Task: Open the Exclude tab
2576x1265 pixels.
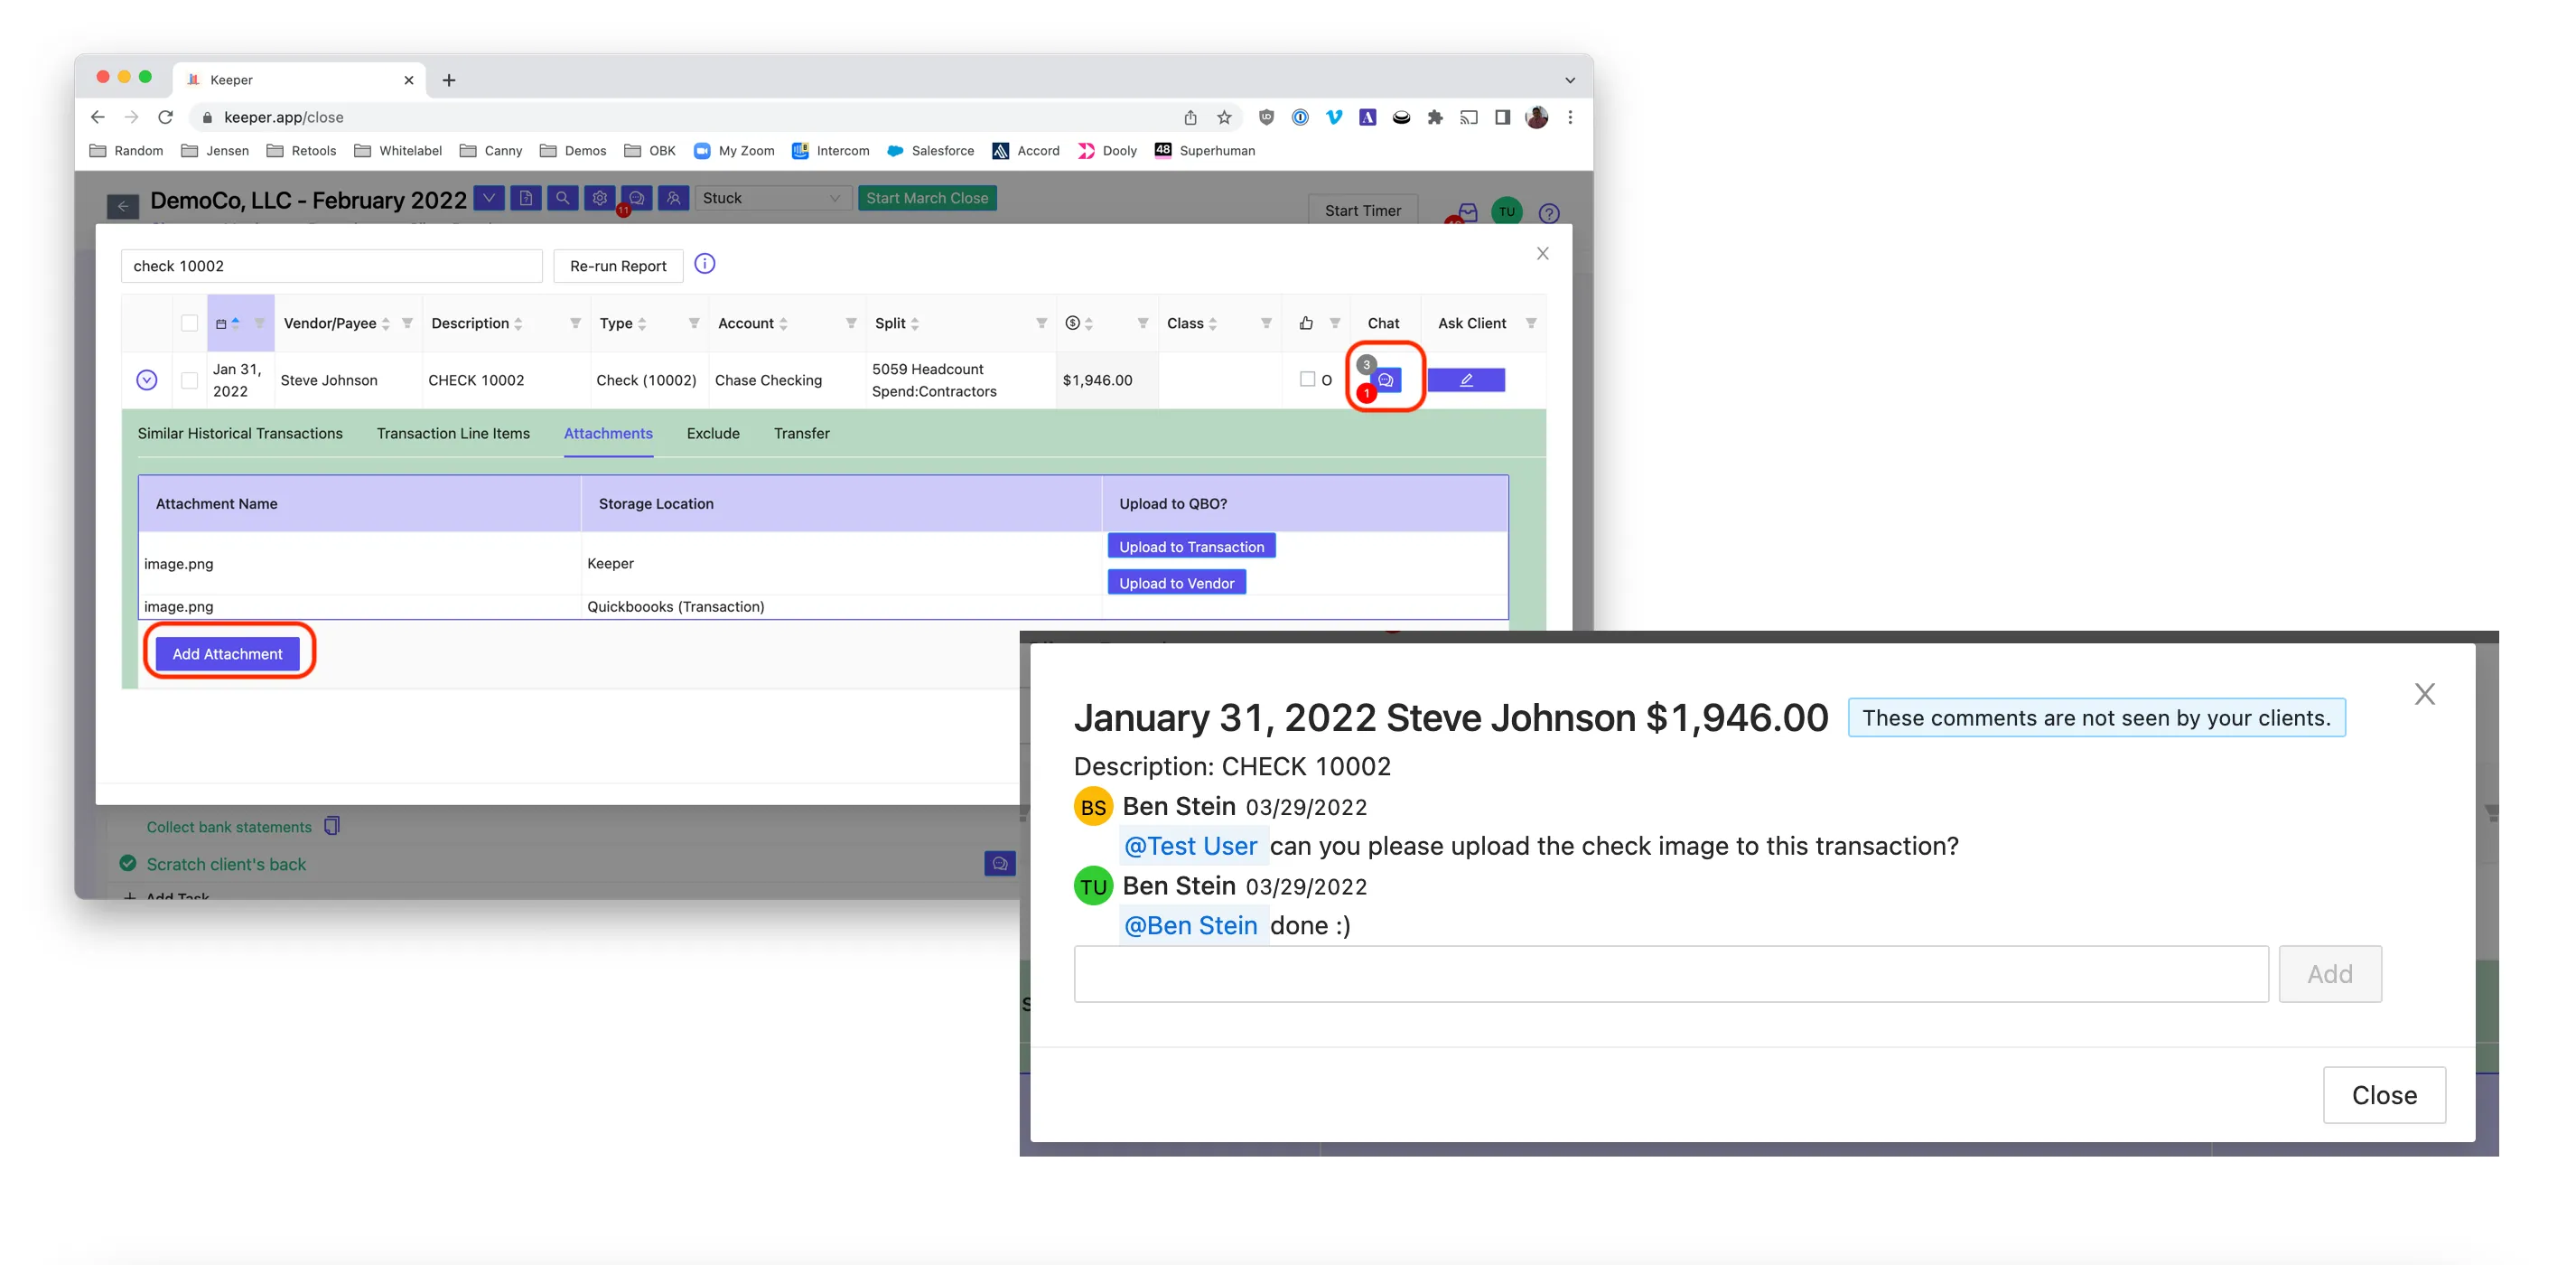Action: tap(713, 433)
